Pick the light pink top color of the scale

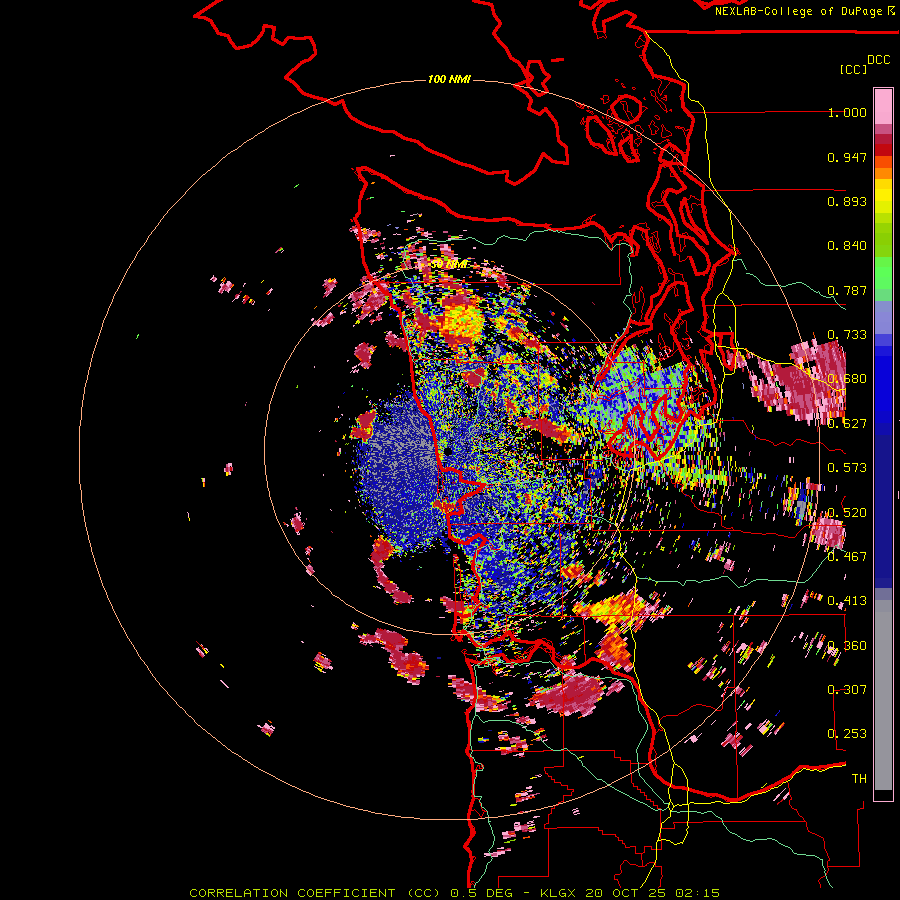(883, 106)
